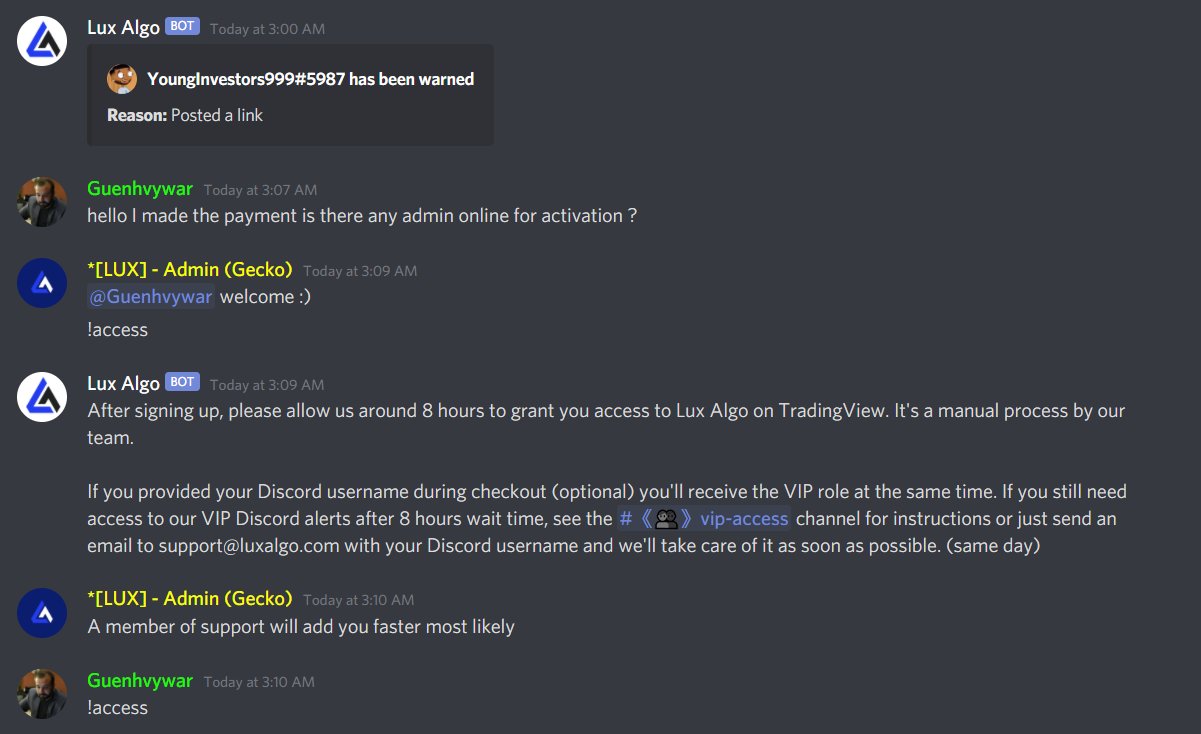Click Admin Gecko avatar beside support member message
Screen dimensions: 1201x734
(x=42, y=612)
